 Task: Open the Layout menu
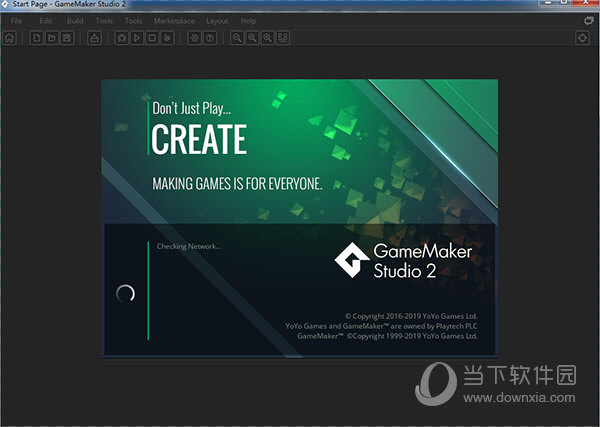pyautogui.click(x=217, y=21)
